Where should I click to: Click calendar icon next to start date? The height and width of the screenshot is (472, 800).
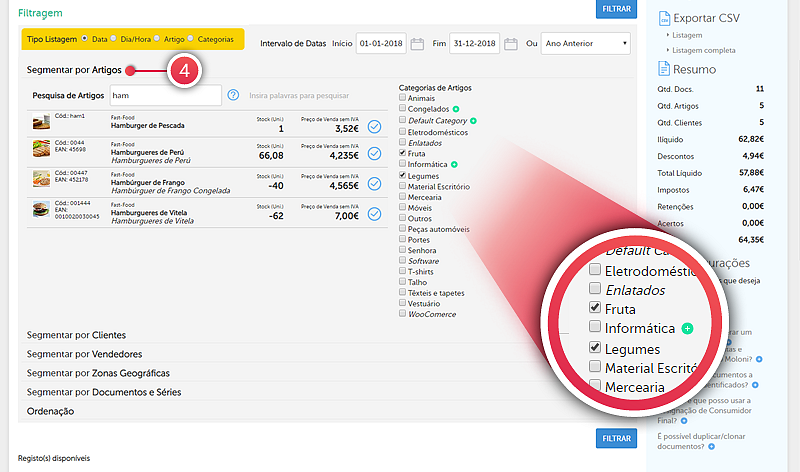[427, 44]
